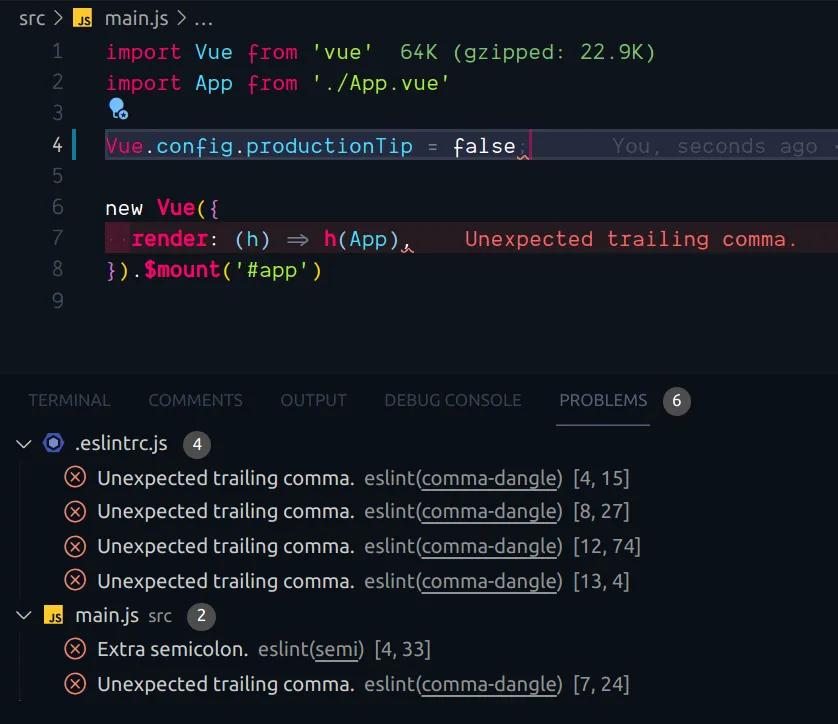Click the 'You, seconds ago' blame annotation
Viewport: 838px width, 724px height.
tap(715, 146)
